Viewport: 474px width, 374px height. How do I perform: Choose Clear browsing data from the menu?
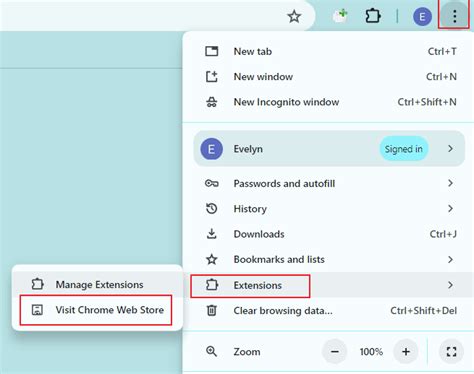pos(328,311)
